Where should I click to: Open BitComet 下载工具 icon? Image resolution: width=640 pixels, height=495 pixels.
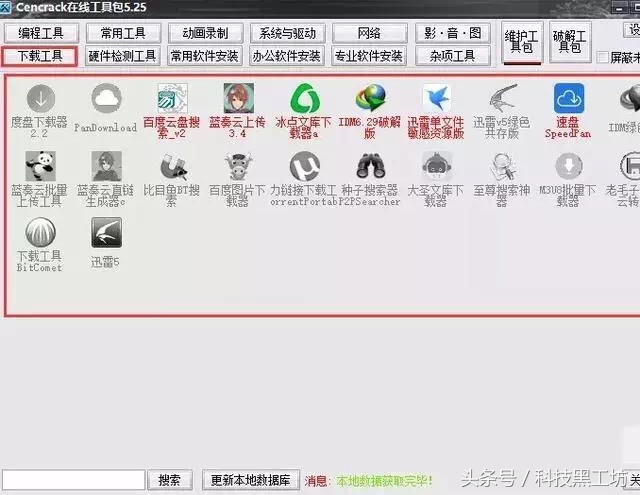point(40,232)
